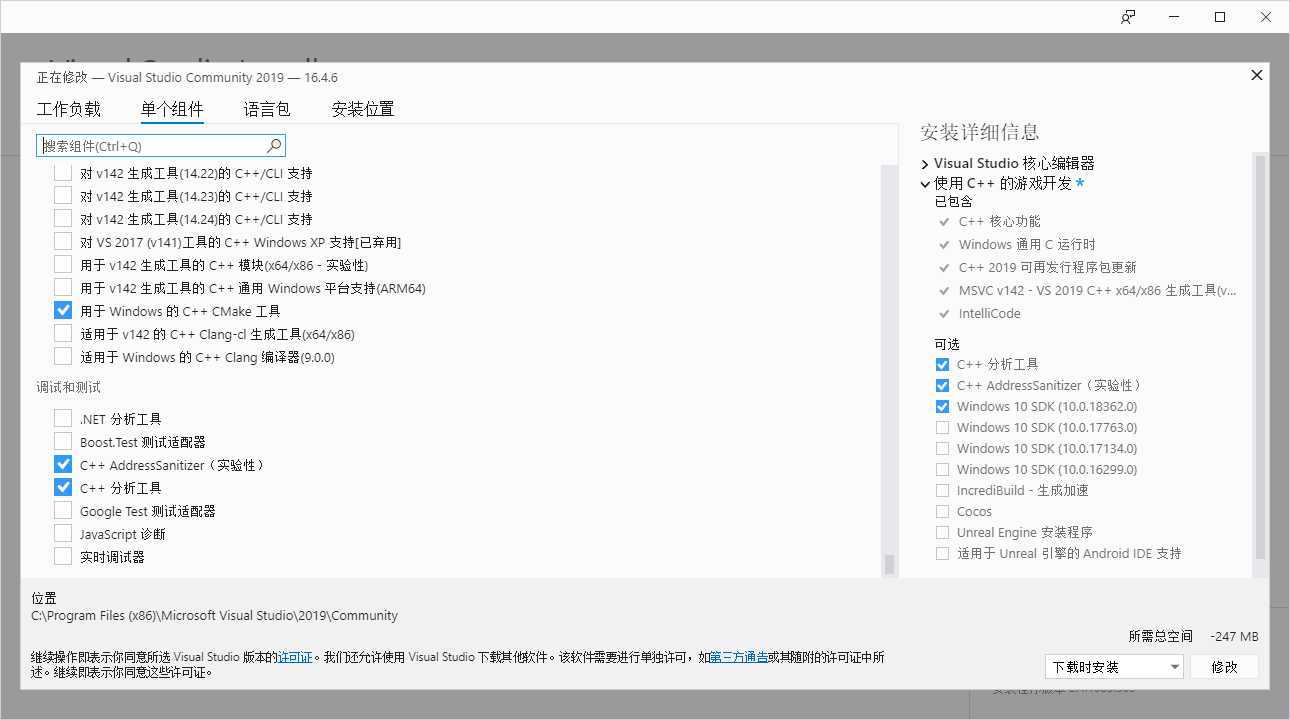Click the search magnifier icon in component search
1290x720 pixels.
274,146
